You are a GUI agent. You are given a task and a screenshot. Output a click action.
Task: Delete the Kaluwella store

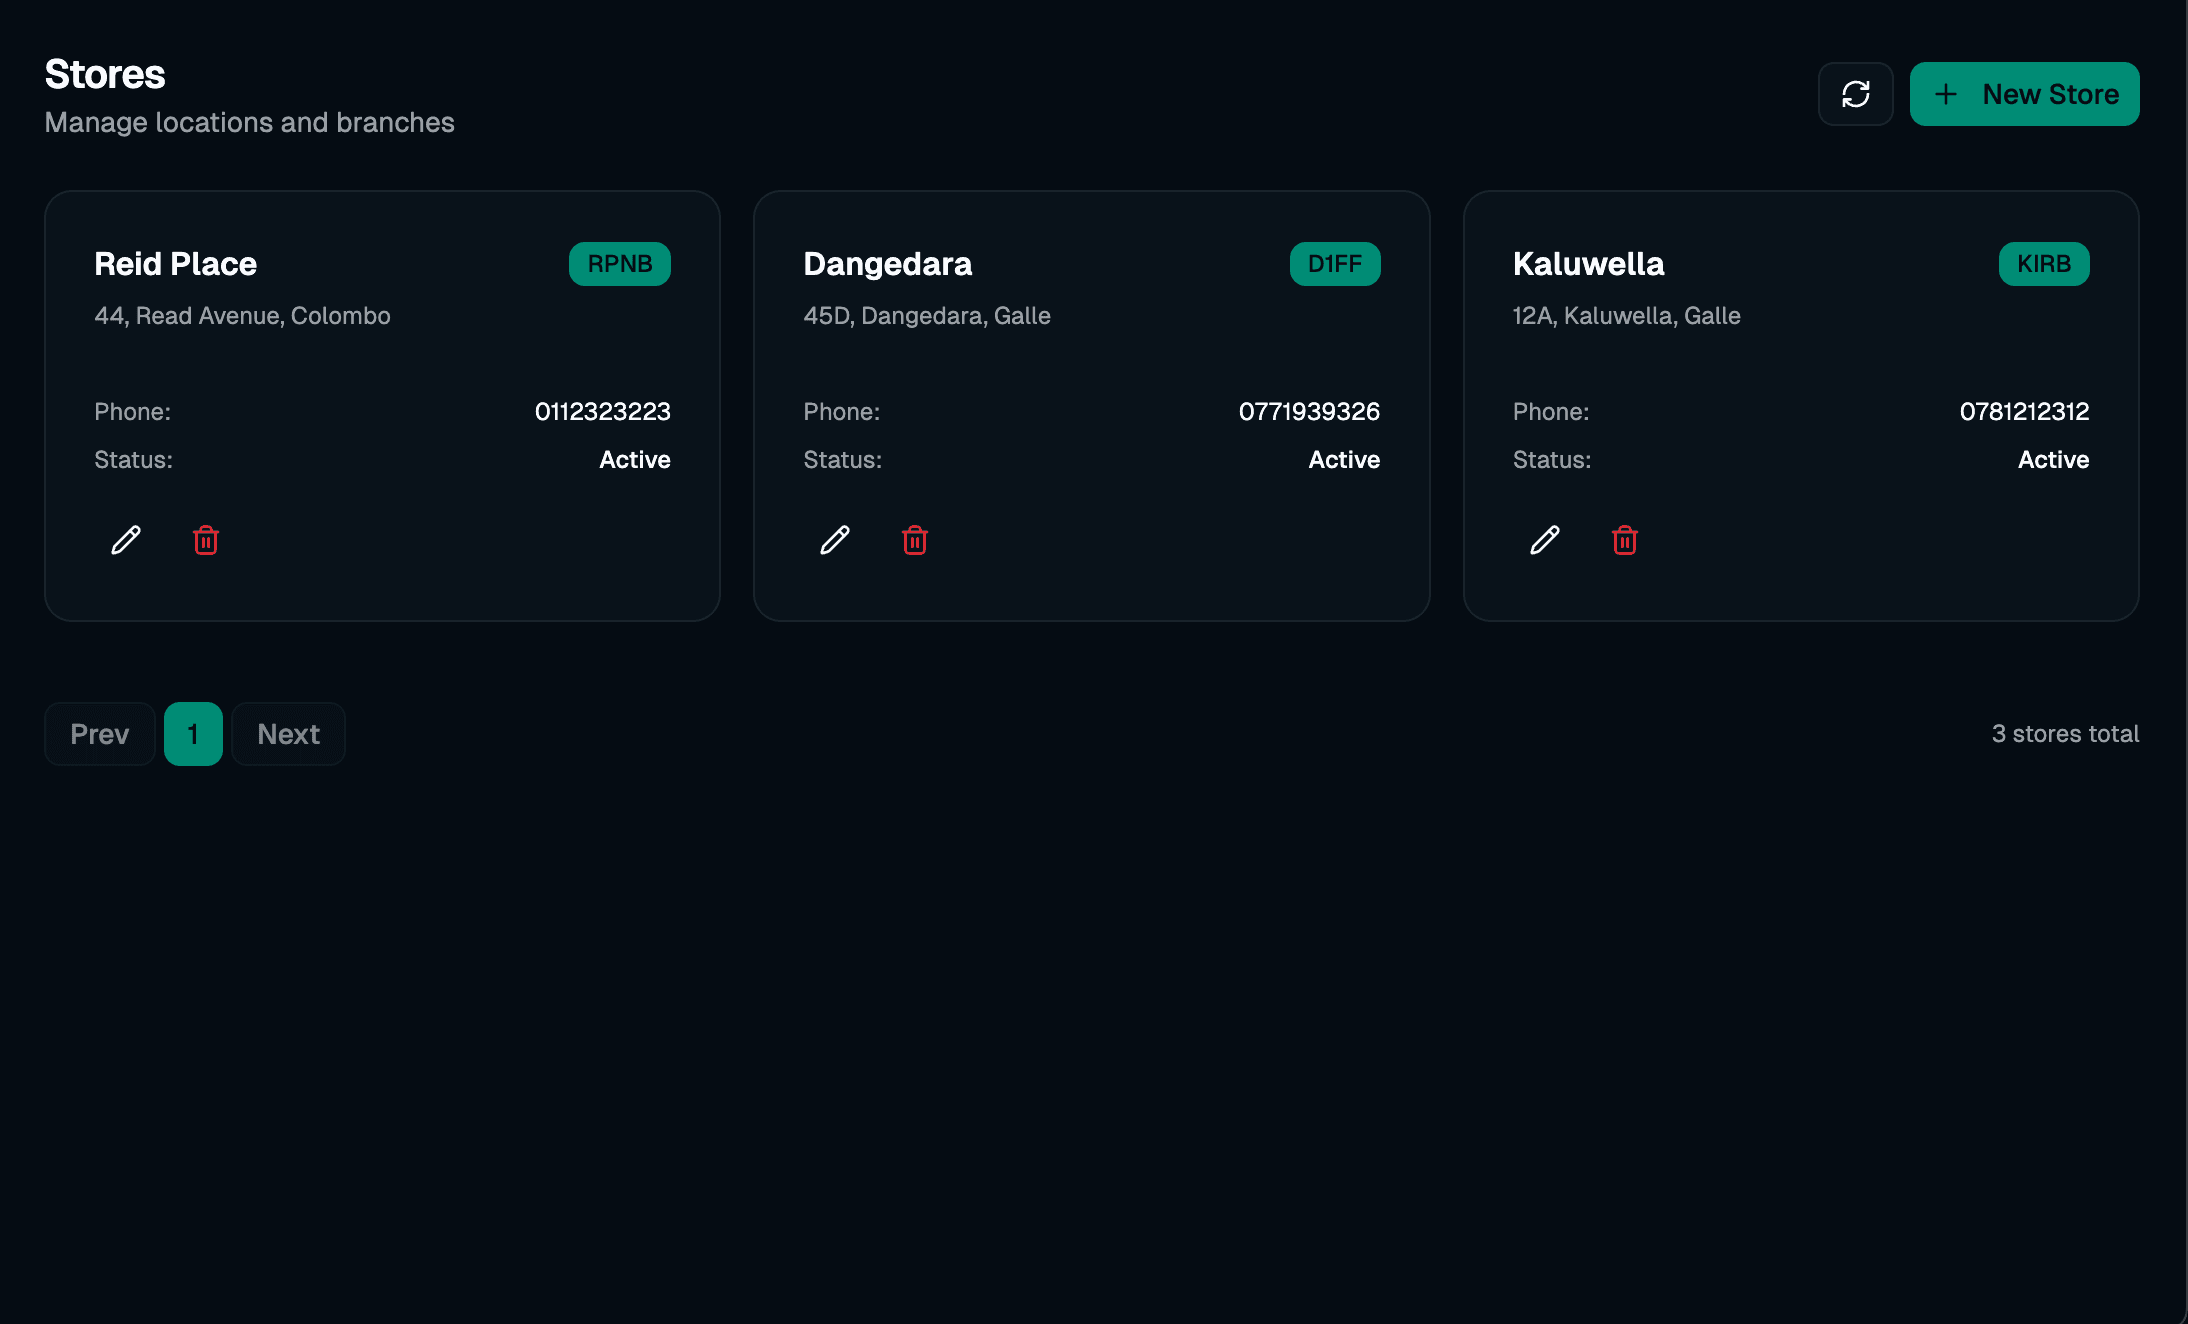point(1624,540)
